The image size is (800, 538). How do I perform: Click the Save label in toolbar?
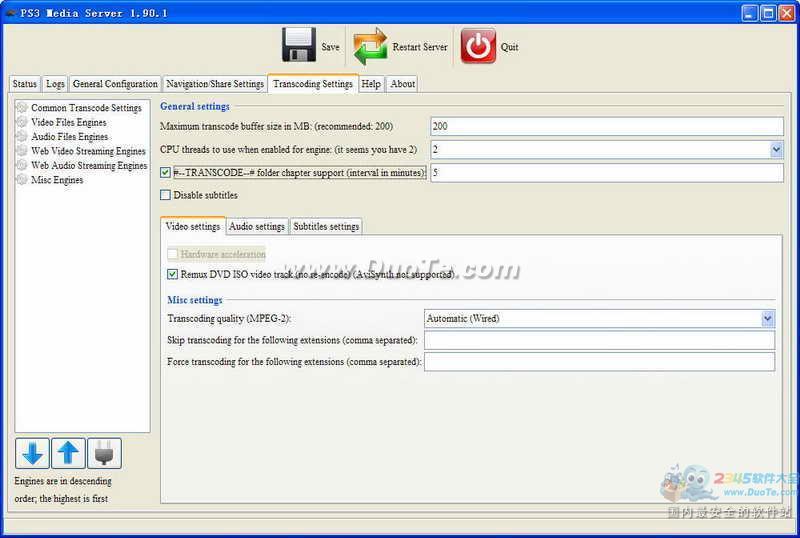[x=330, y=46]
